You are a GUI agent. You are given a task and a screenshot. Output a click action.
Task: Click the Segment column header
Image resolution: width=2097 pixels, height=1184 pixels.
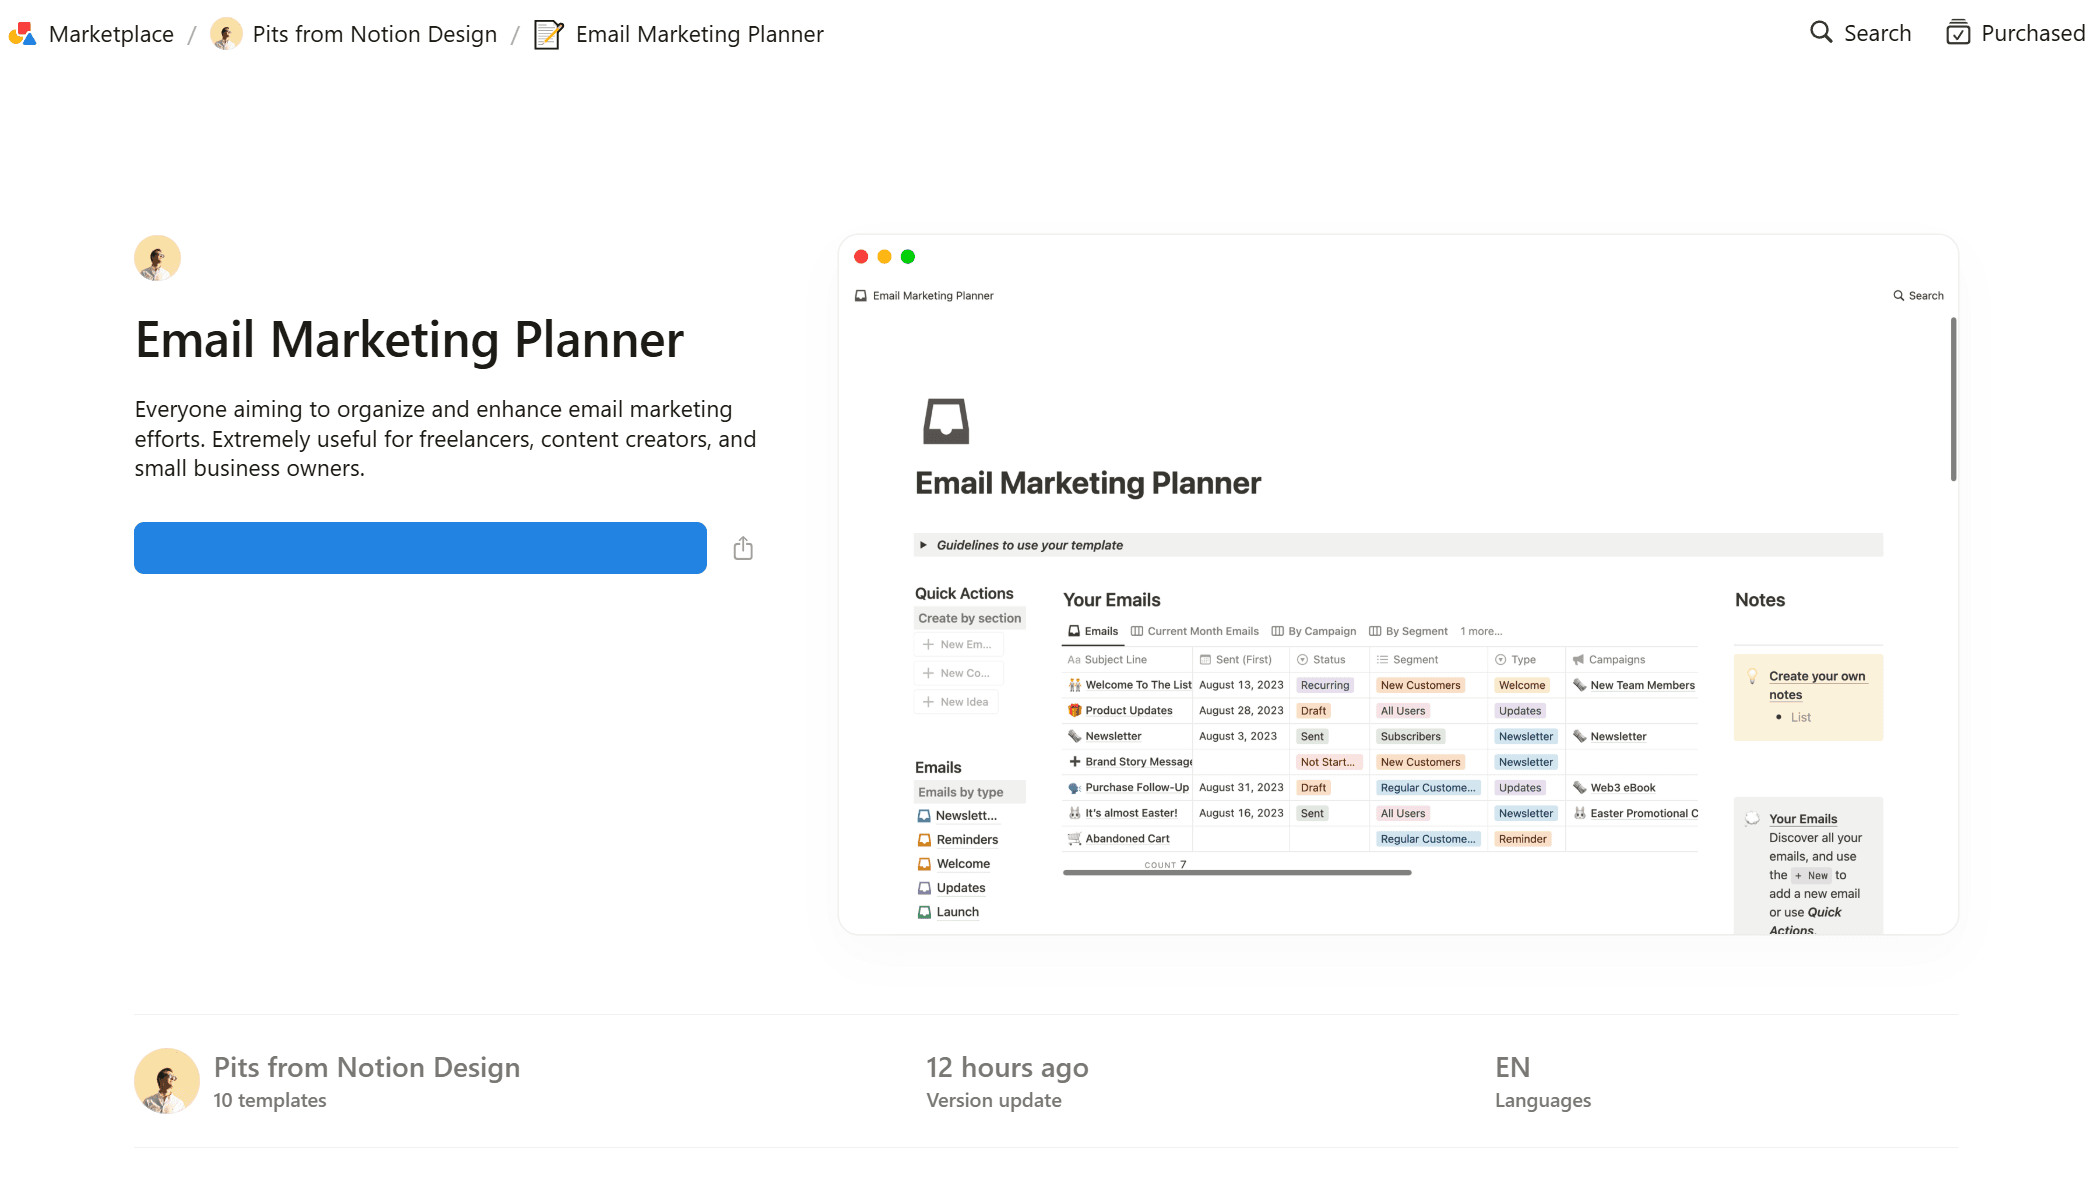(x=1428, y=660)
